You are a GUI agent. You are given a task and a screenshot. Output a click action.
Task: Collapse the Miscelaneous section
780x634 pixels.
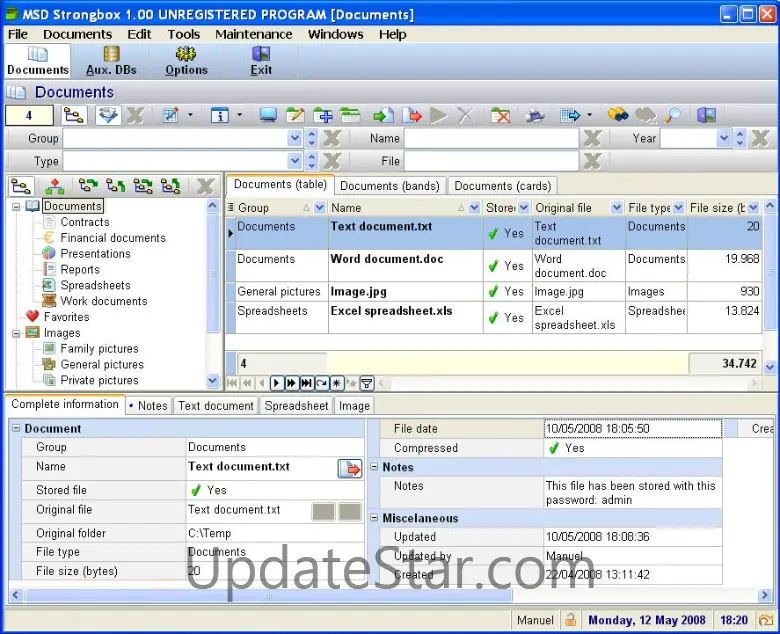pyautogui.click(x=375, y=518)
